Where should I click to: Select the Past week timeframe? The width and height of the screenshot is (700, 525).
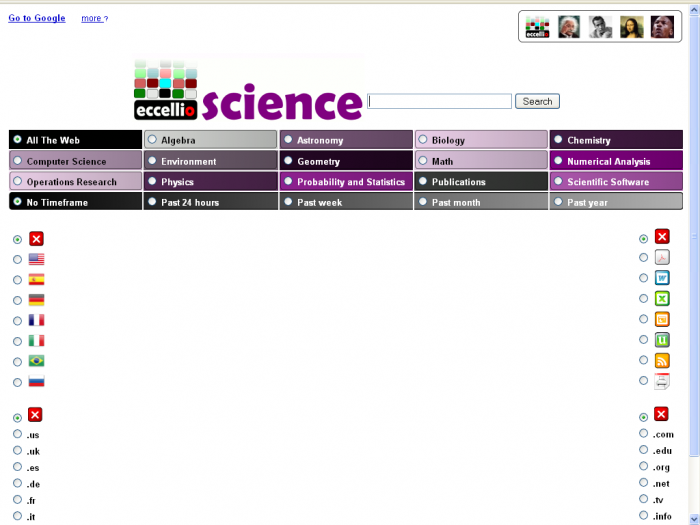coord(346,202)
